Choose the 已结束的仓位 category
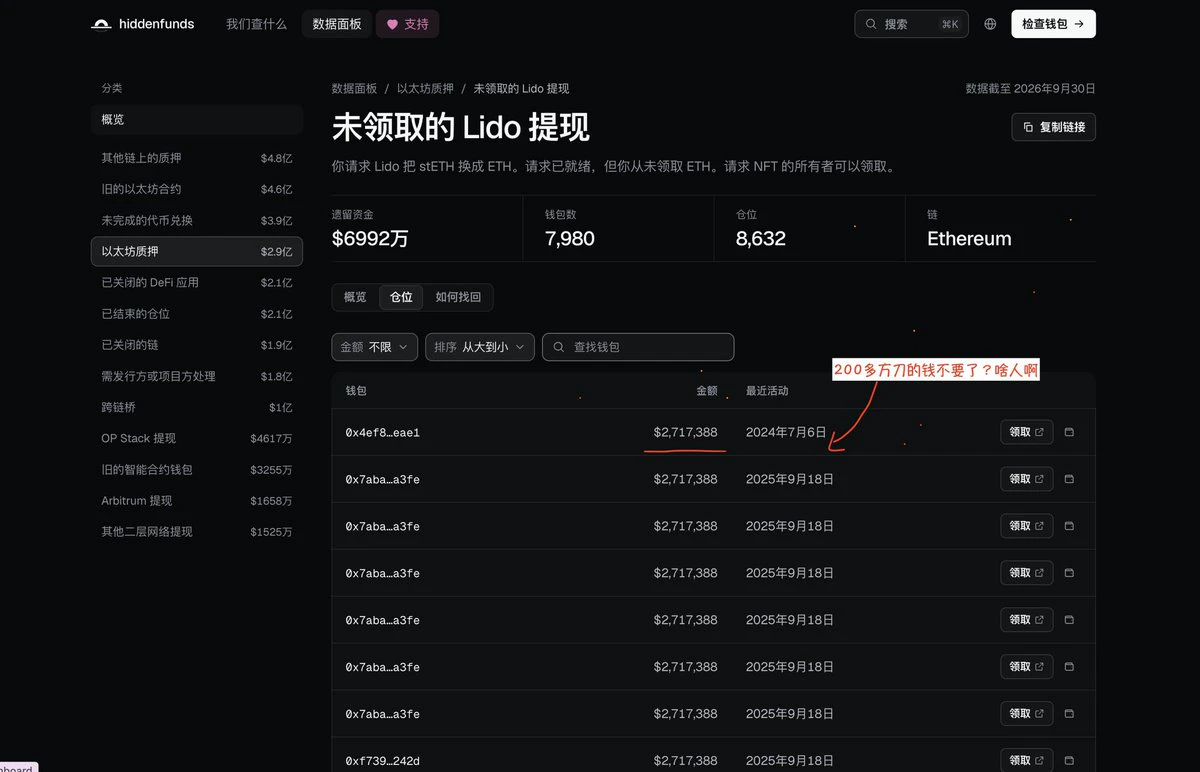 tap(196, 314)
